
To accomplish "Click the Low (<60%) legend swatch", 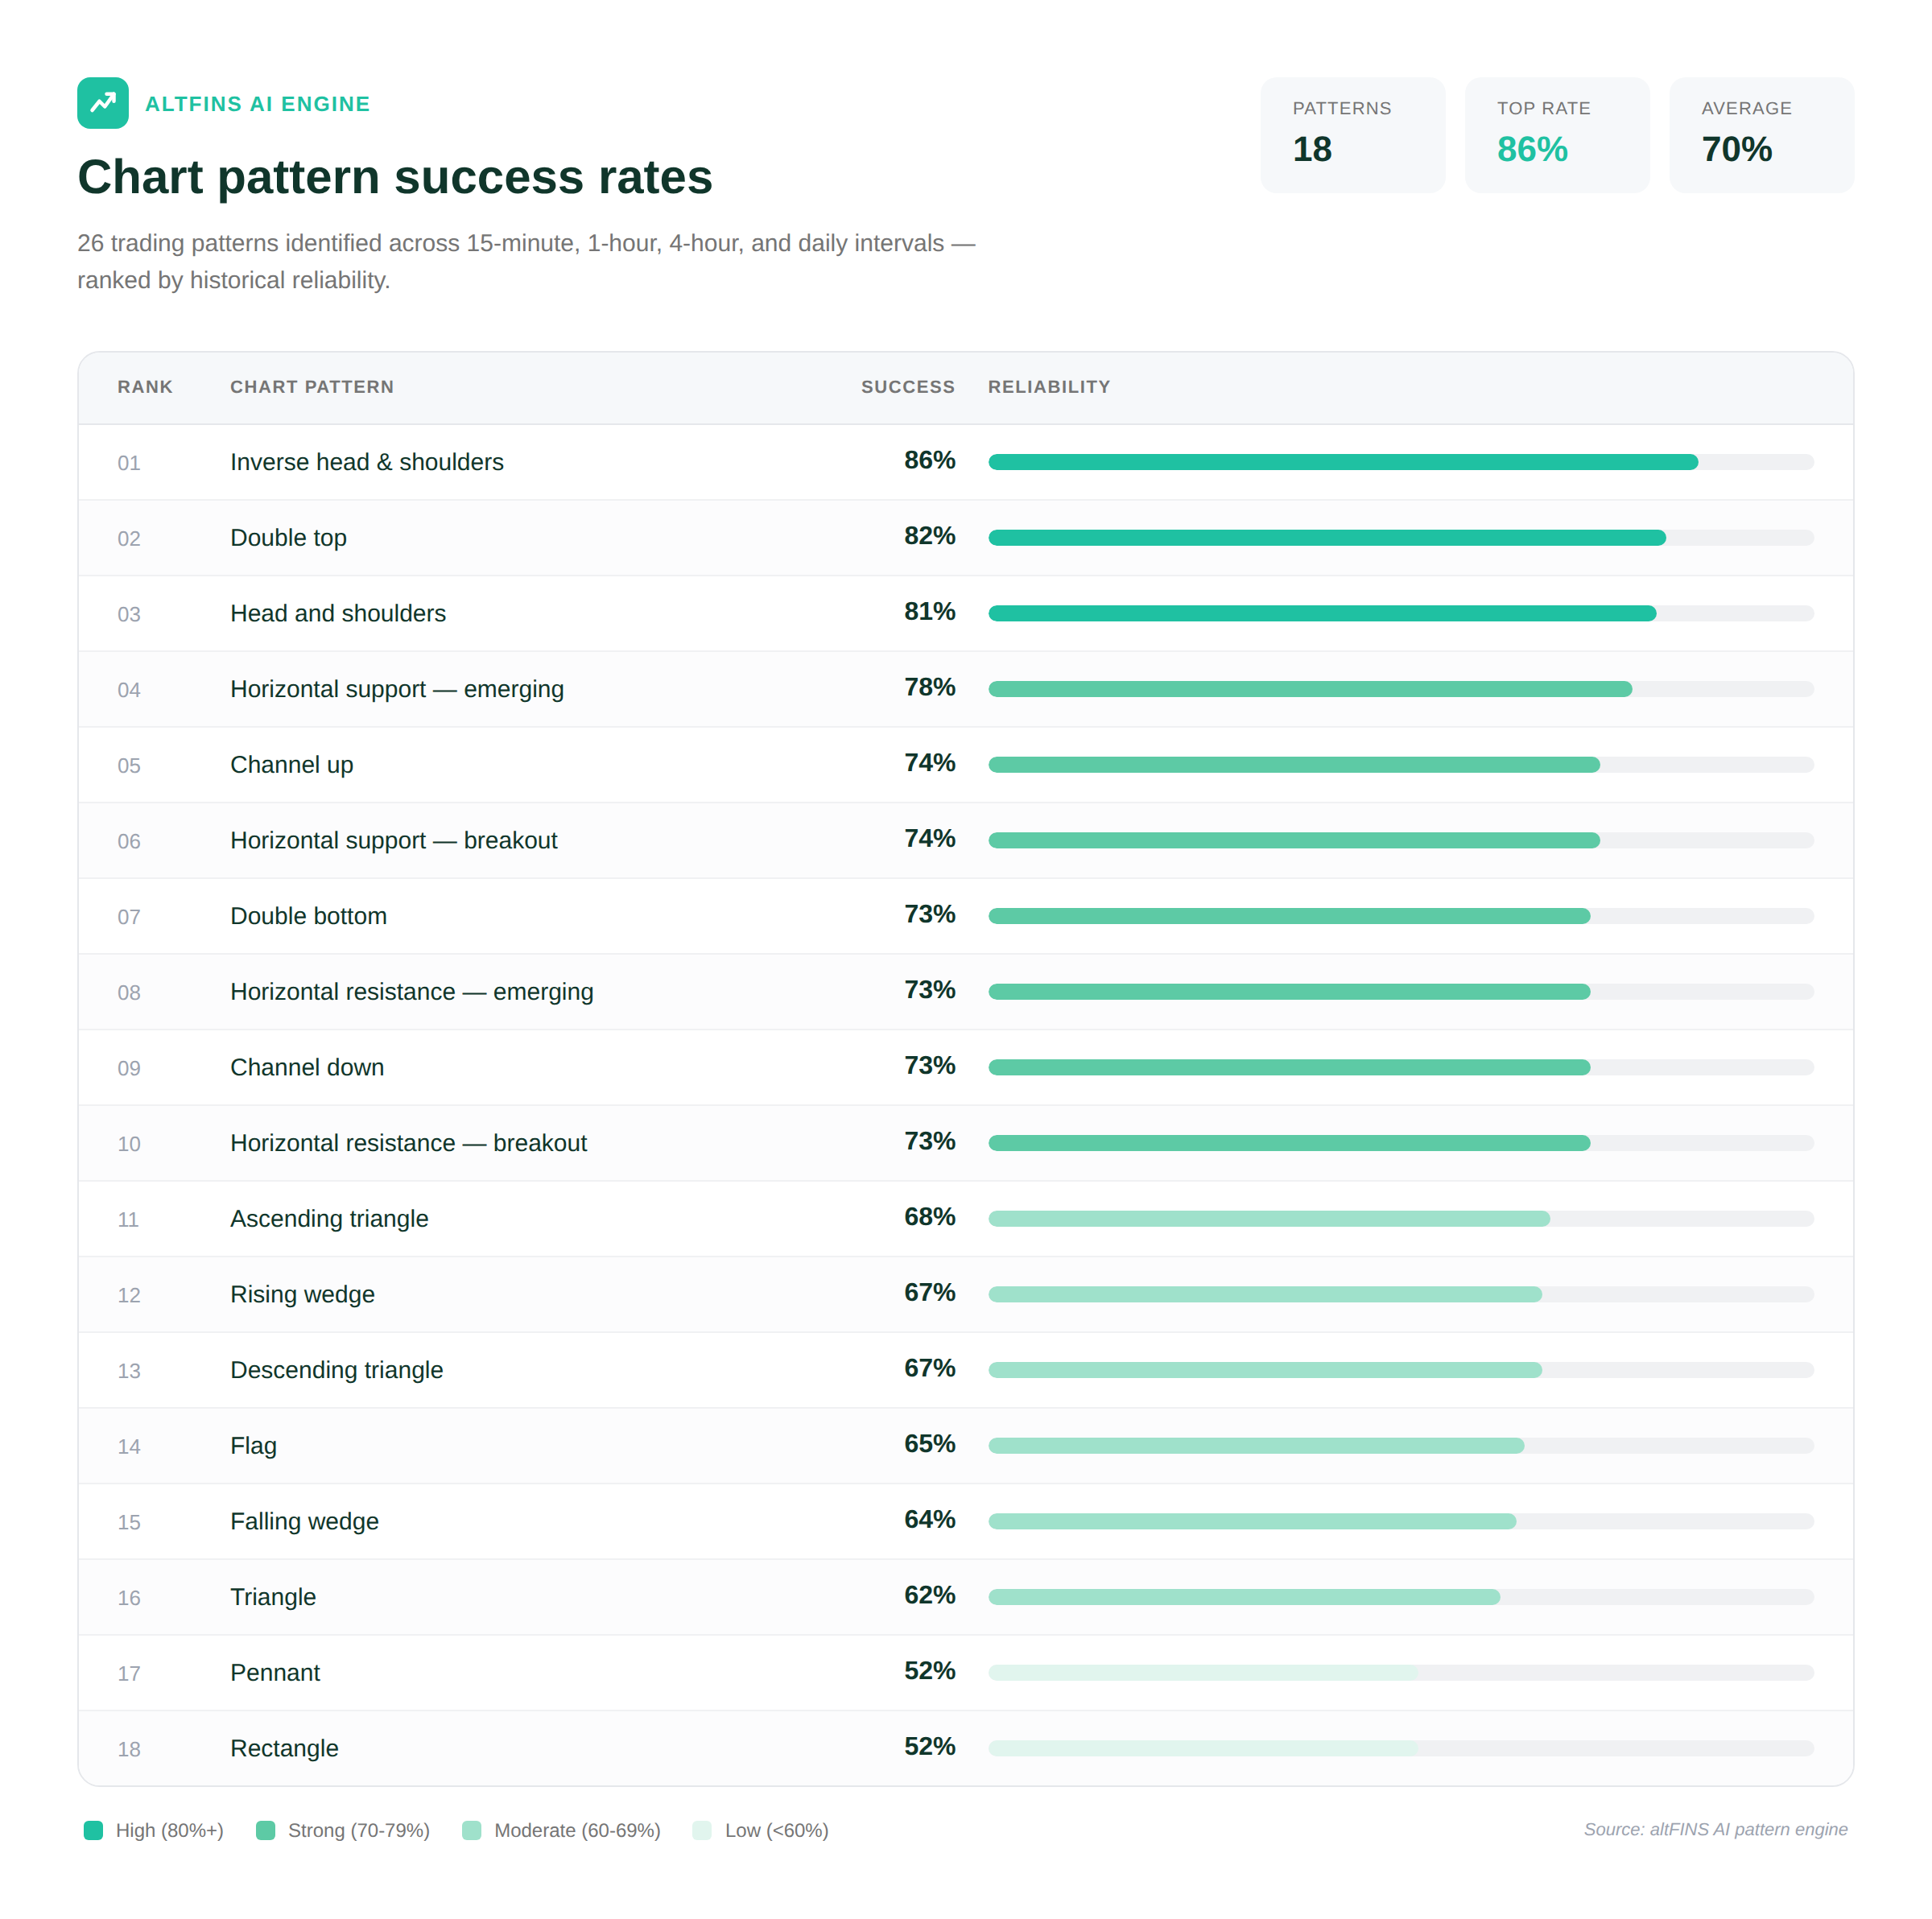I will coord(702,1830).
